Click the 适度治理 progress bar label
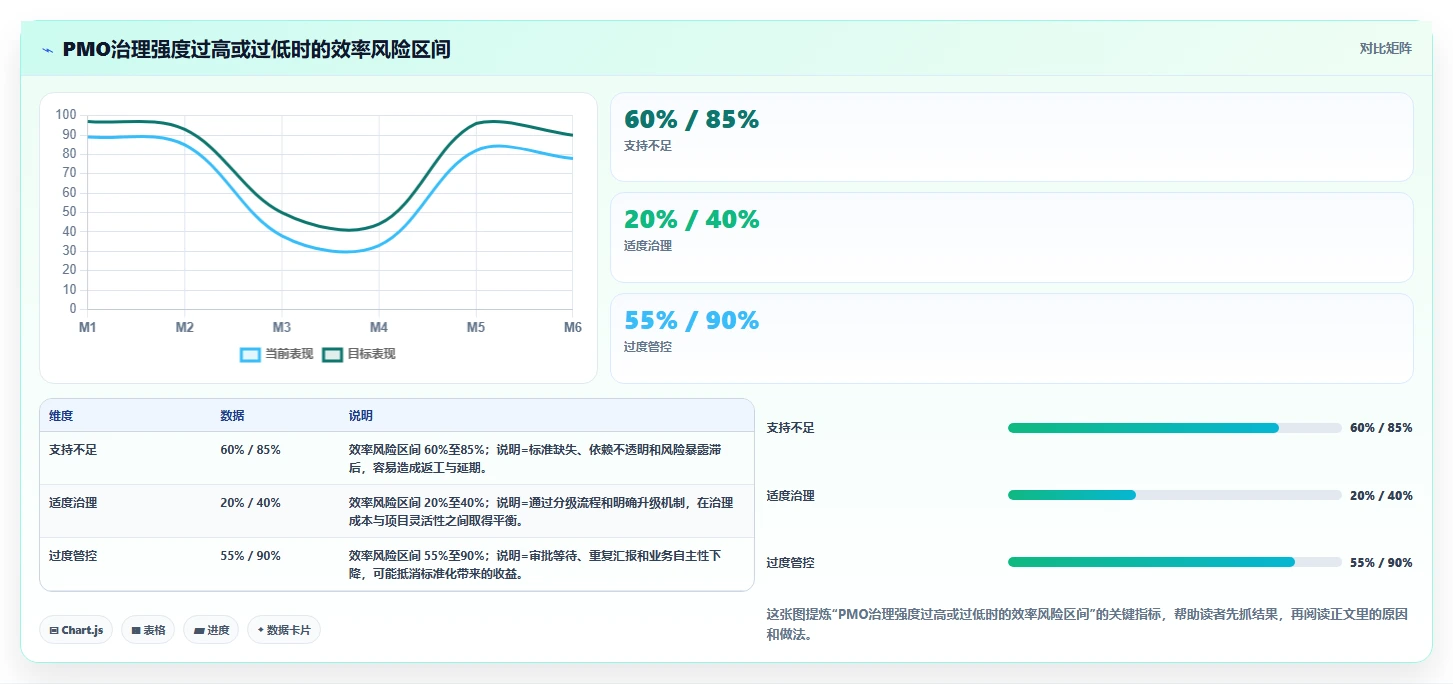Screen dimensions: 1453x684 (791, 495)
